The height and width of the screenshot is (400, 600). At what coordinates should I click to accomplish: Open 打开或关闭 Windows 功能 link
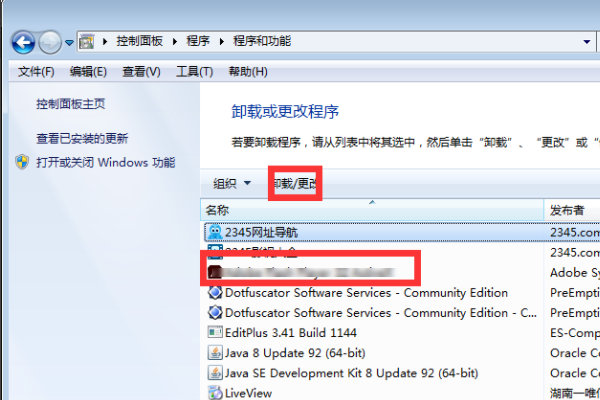[x=106, y=162]
